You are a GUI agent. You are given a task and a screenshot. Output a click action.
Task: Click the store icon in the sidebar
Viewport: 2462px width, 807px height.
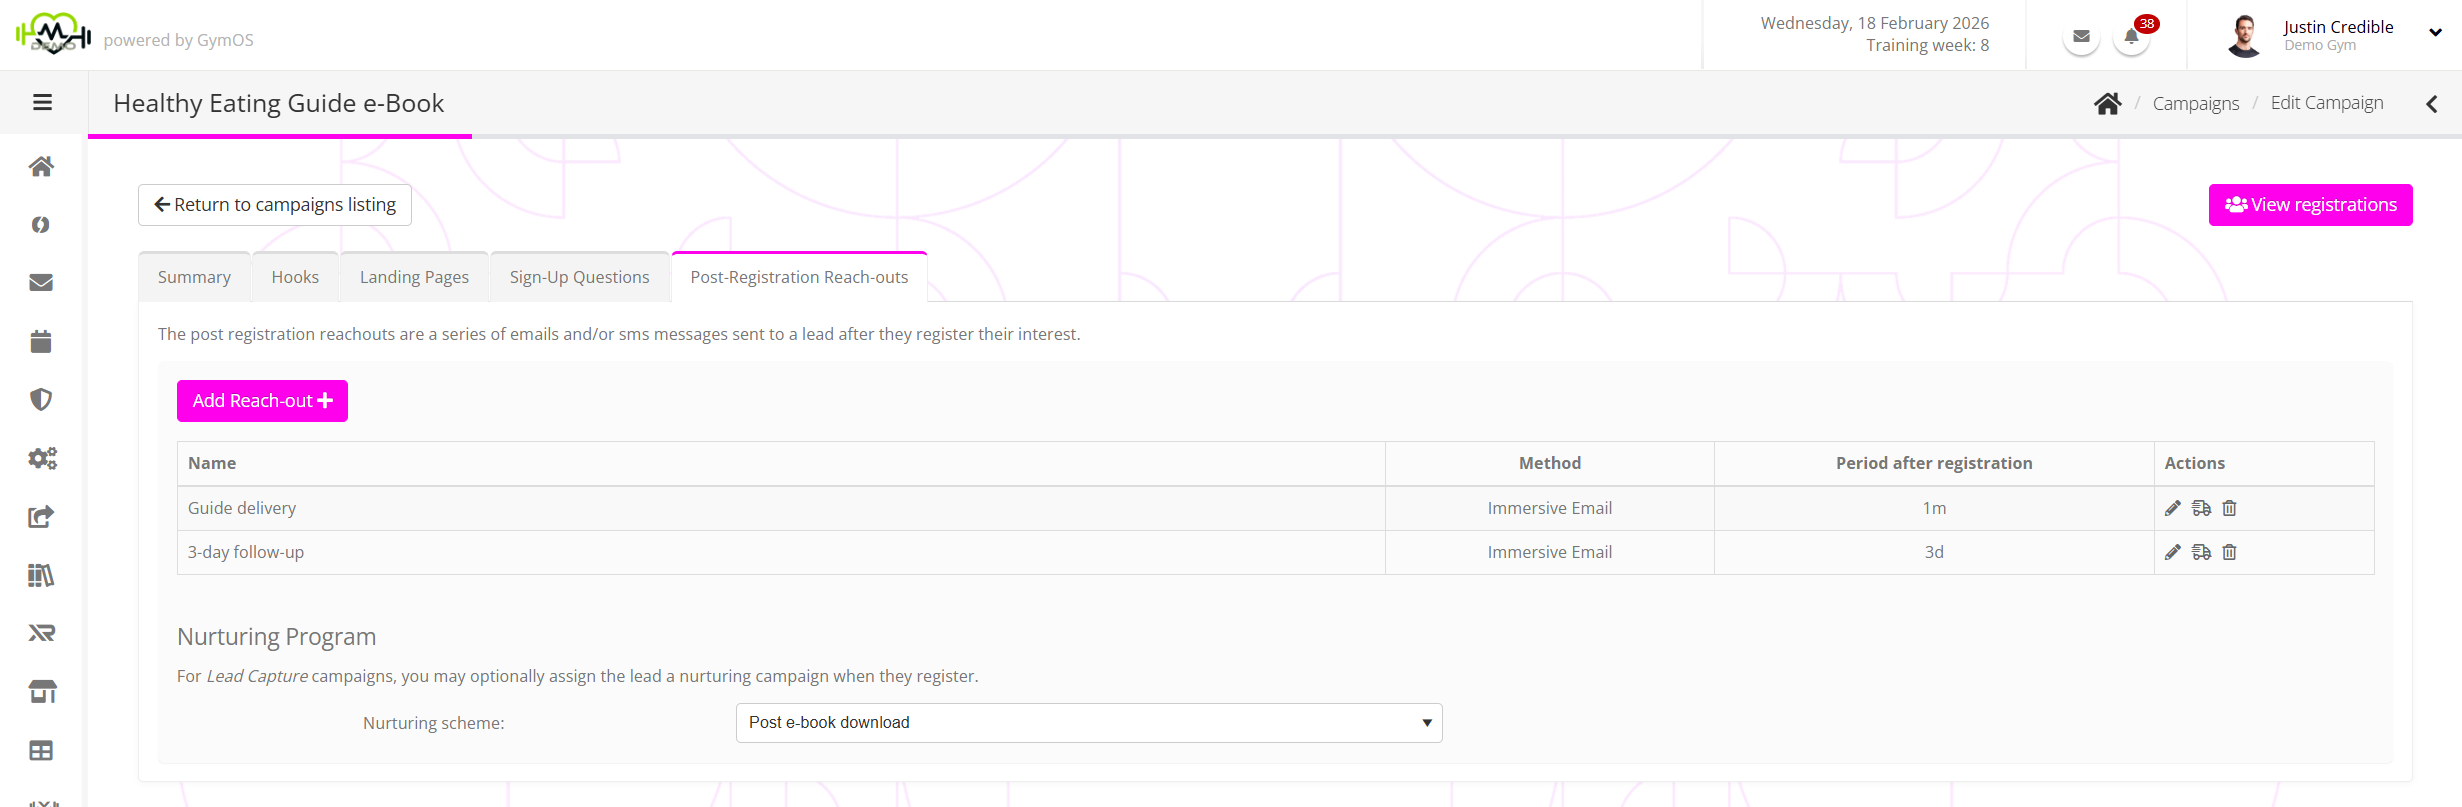[41, 692]
